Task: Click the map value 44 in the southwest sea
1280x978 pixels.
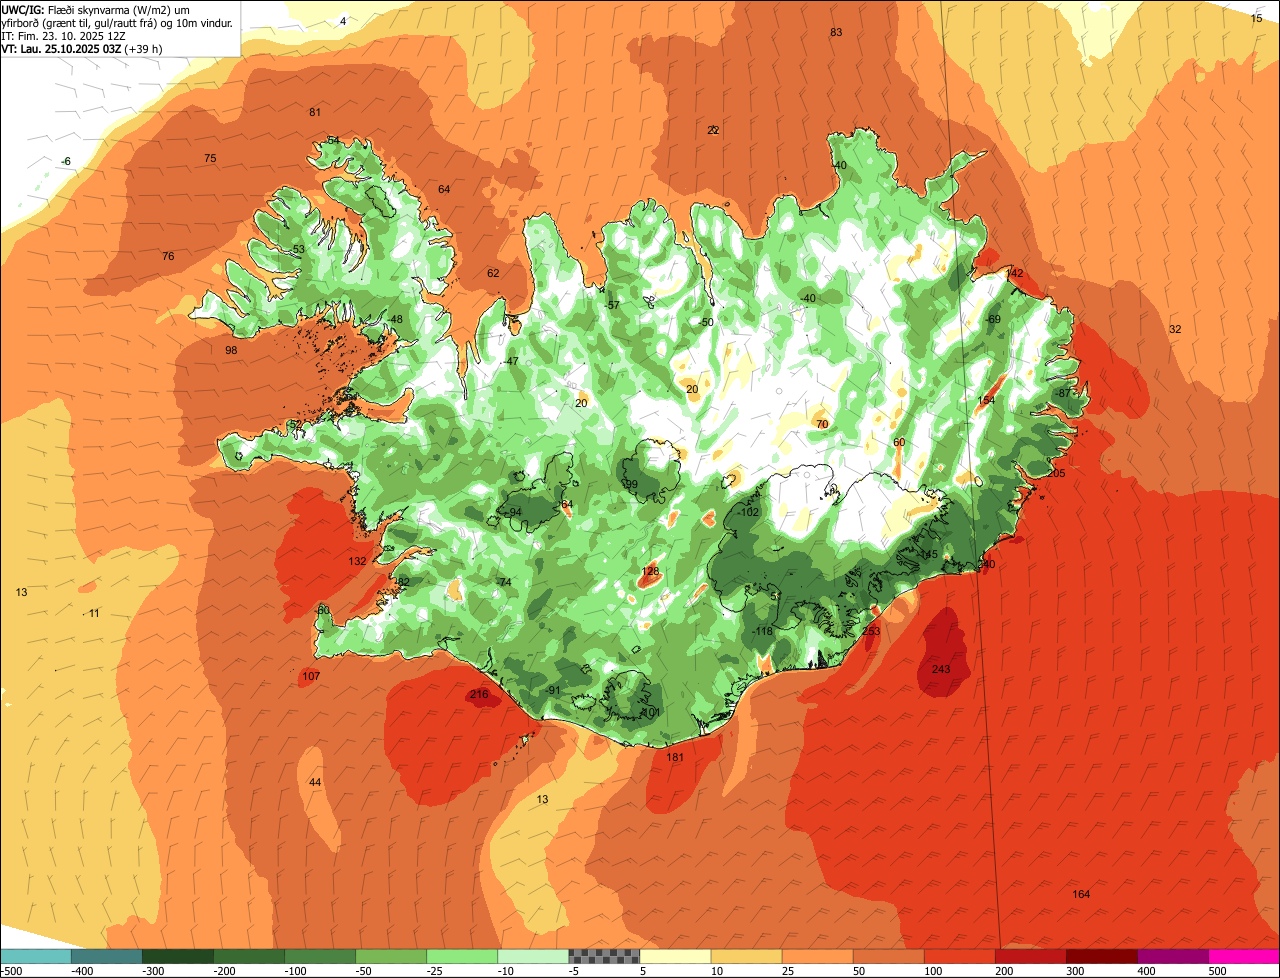Action: click(315, 782)
